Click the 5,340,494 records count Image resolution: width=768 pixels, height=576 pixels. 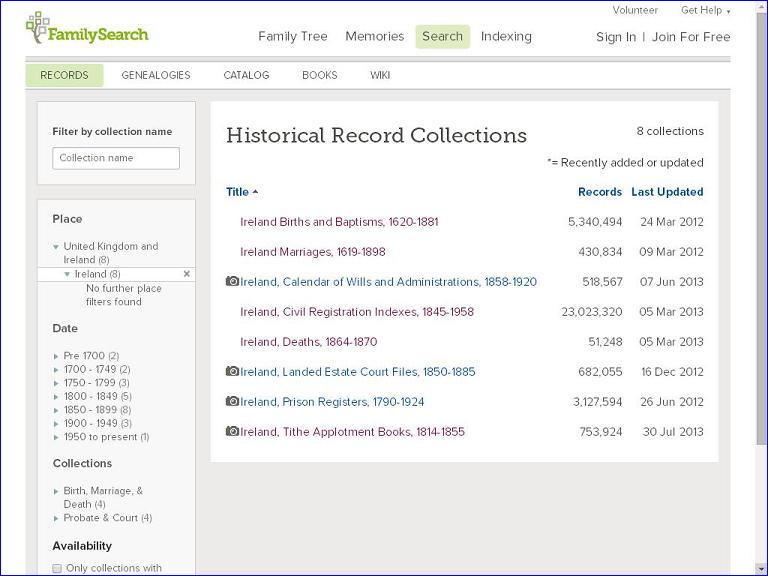click(x=595, y=222)
